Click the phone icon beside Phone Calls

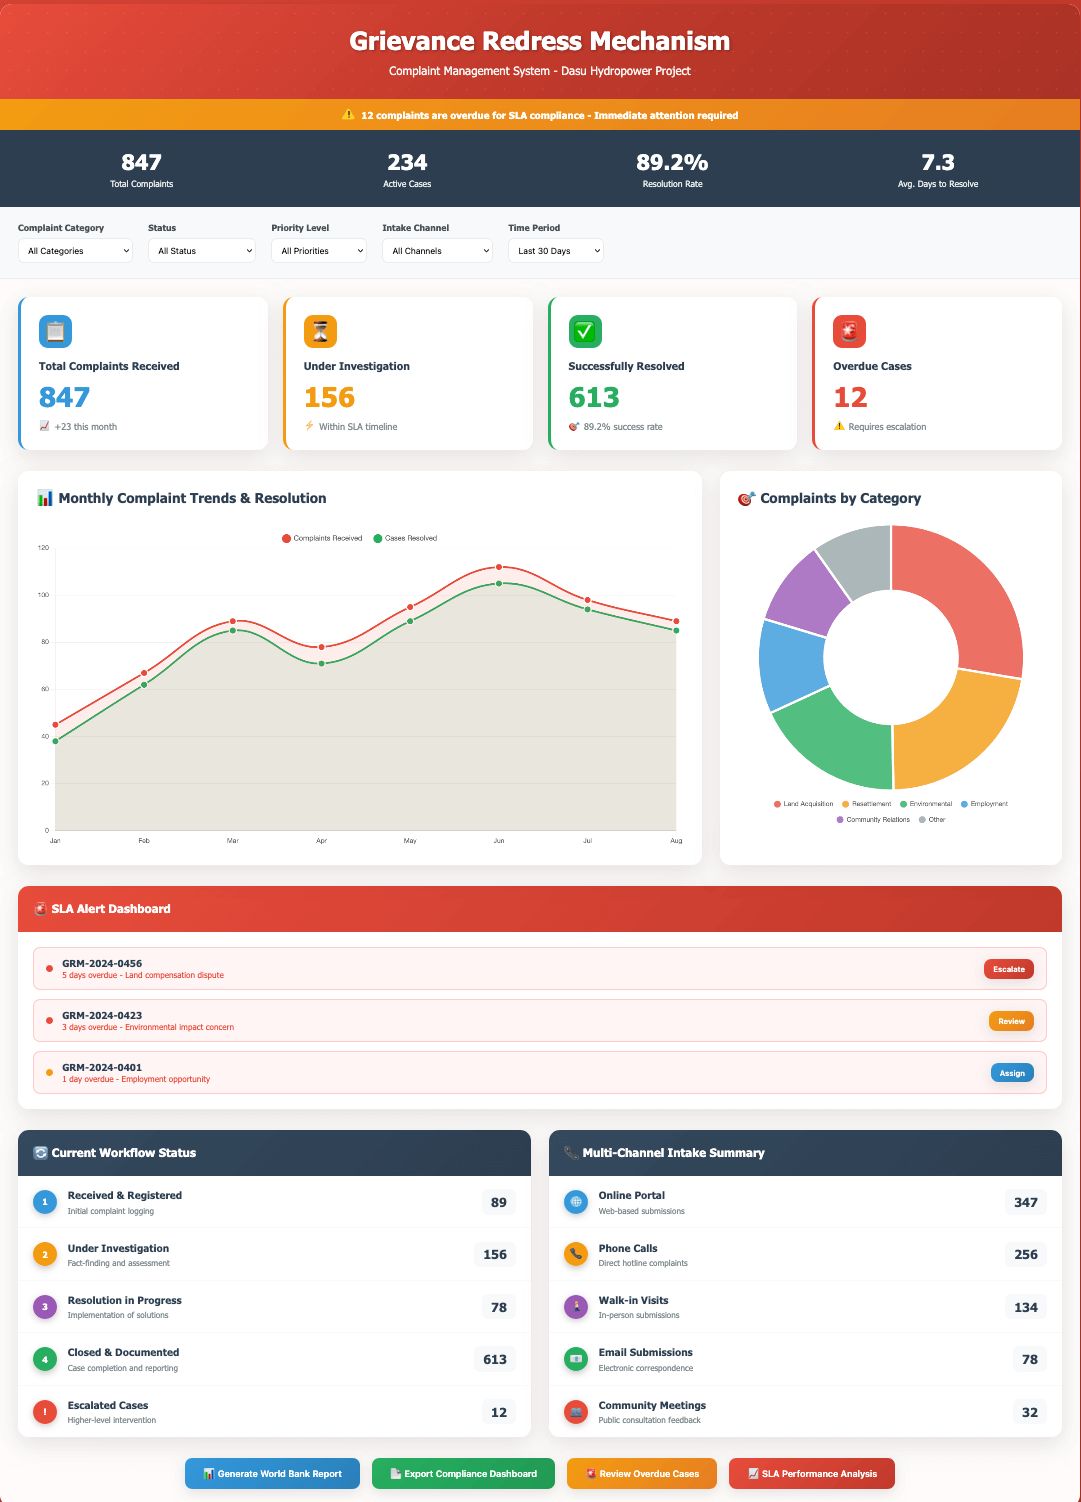pyautogui.click(x=575, y=1254)
